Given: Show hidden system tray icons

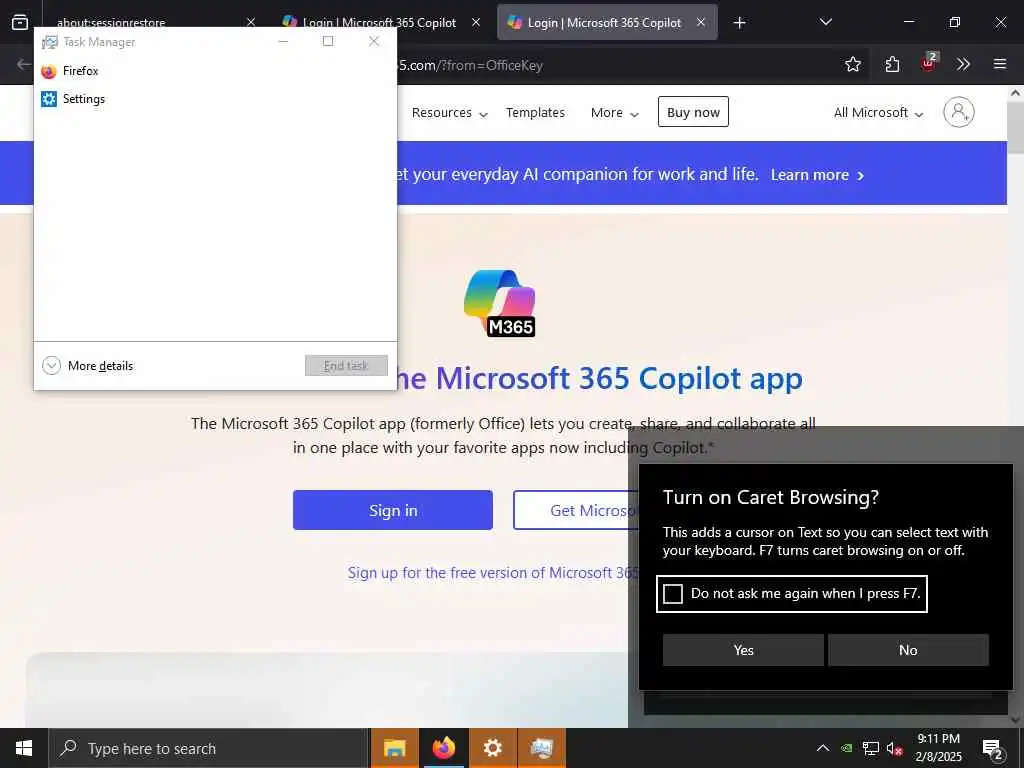Looking at the screenshot, I should pyautogui.click(x=823, y=748).
